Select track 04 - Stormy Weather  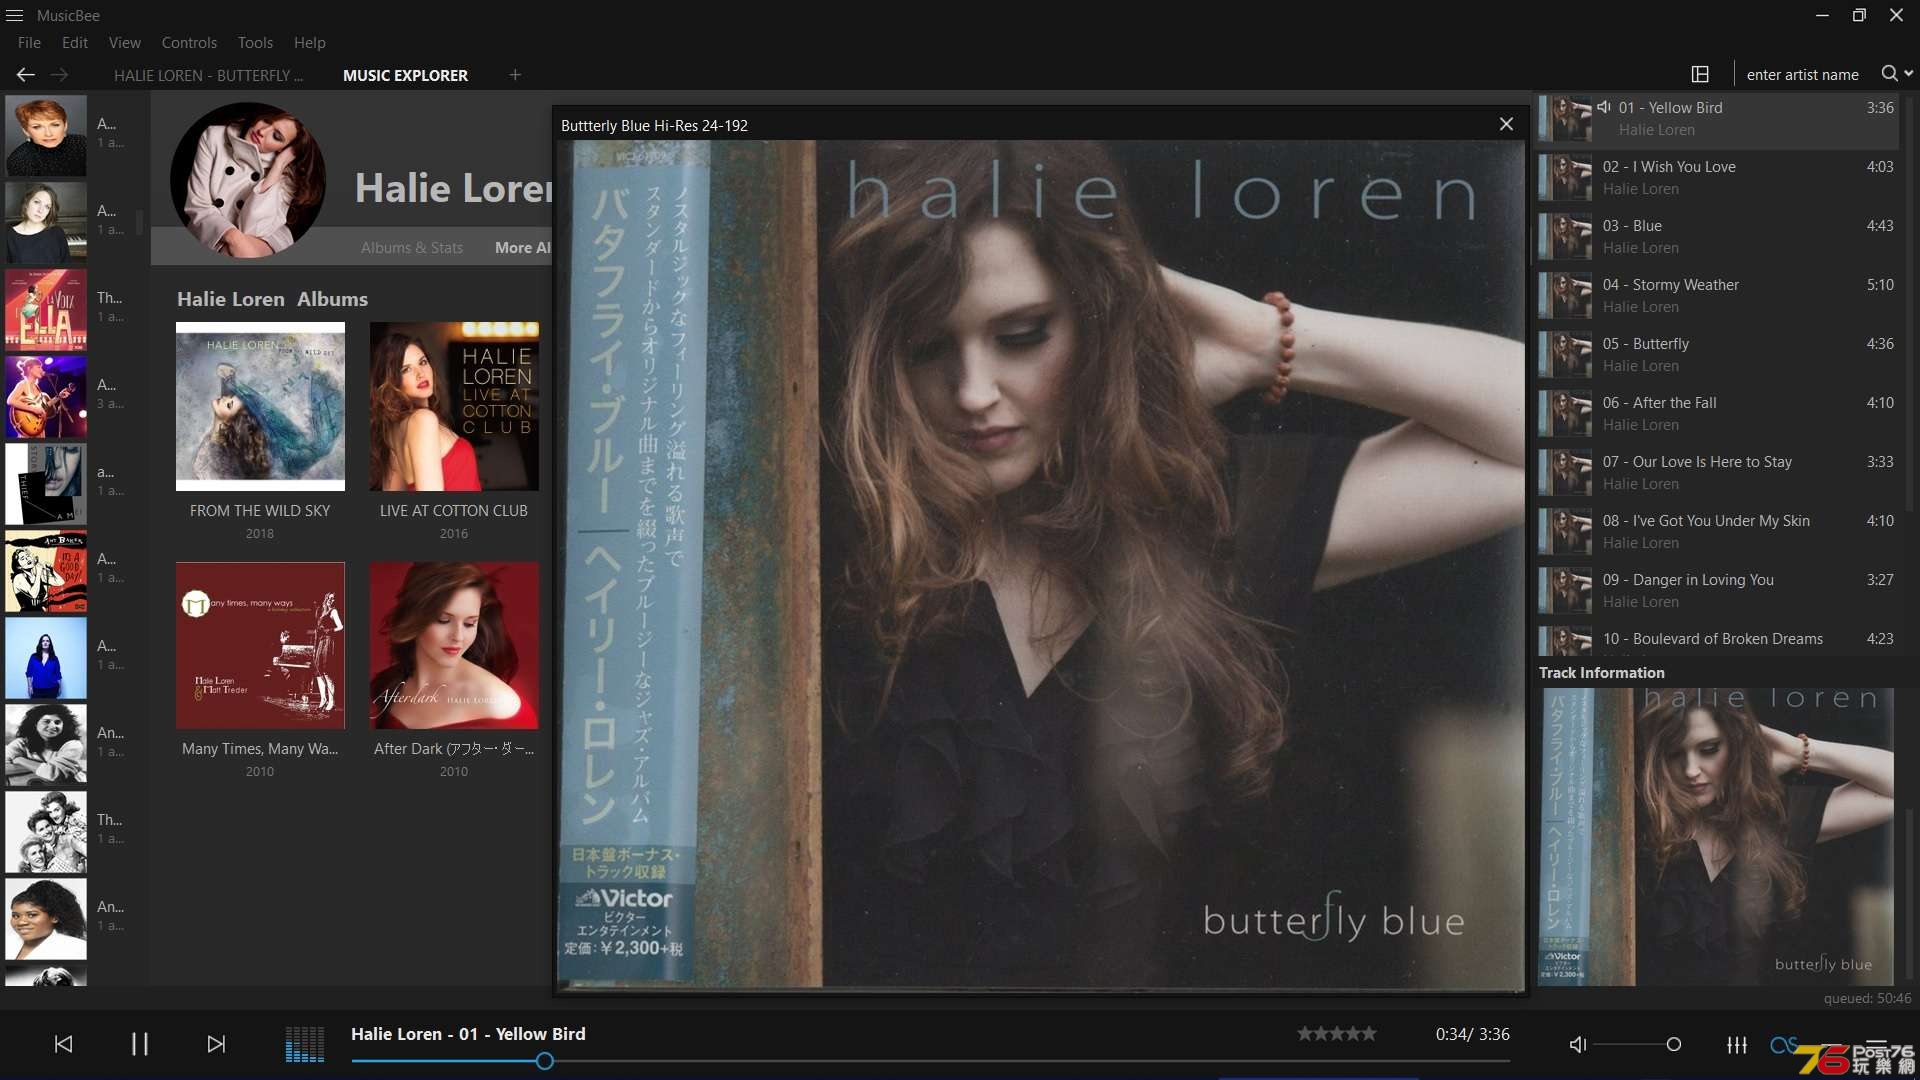point(1718,296)
